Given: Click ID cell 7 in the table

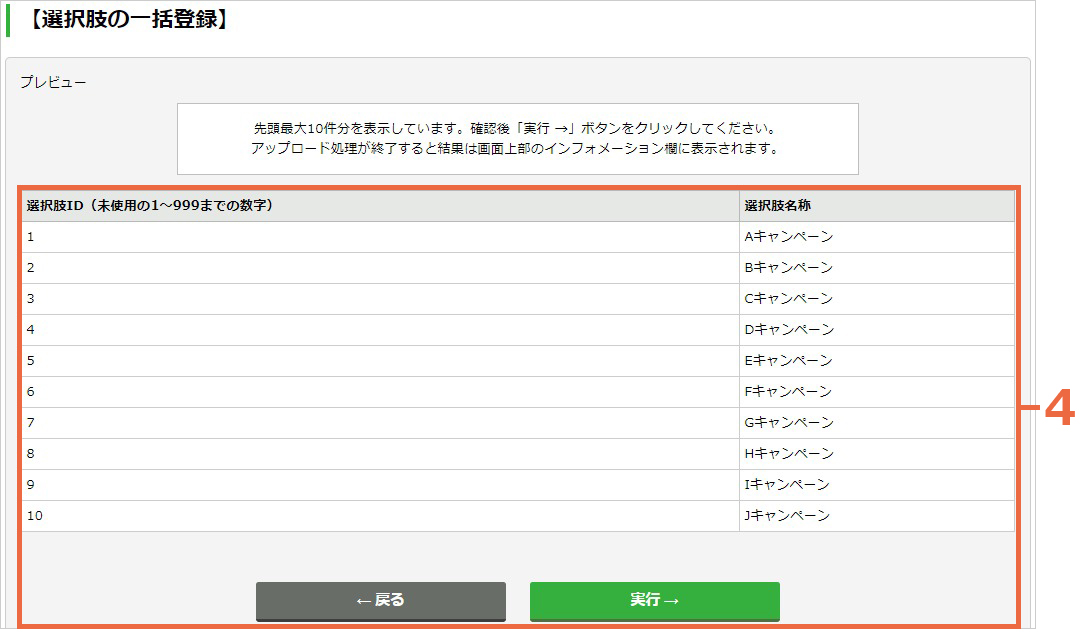Looking at the screenshot, I should [x=380, y=423].
